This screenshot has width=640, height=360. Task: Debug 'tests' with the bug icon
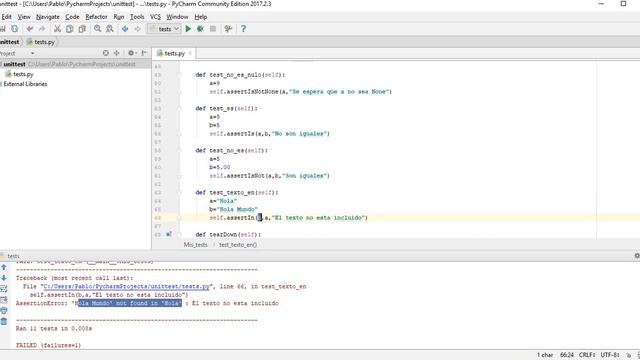click(x=200, y=29)
